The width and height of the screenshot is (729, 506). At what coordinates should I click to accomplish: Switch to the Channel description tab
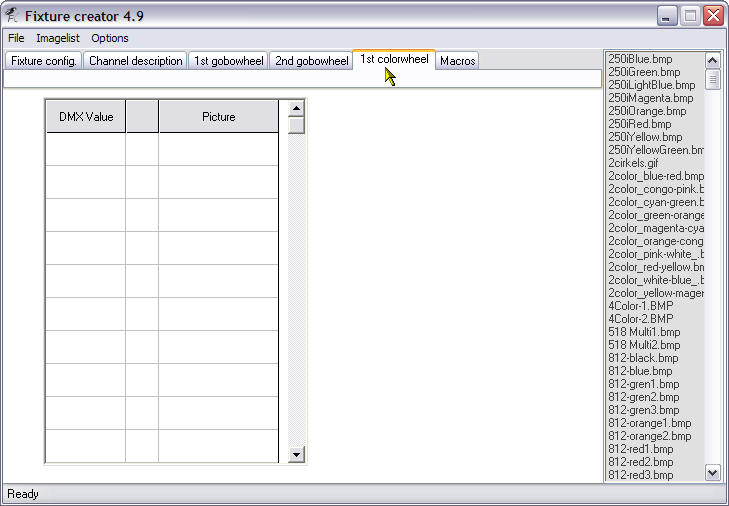[x=135, y=61]
